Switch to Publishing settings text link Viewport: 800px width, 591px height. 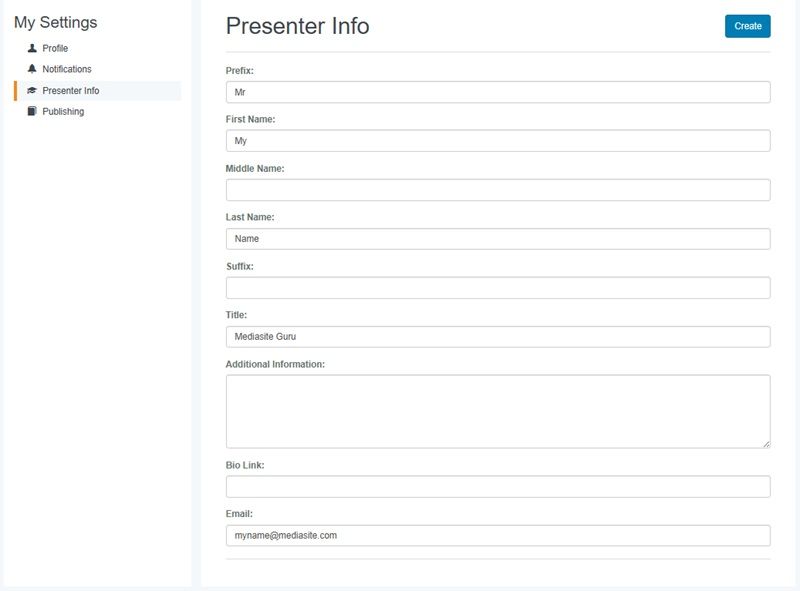click(63, 112)
